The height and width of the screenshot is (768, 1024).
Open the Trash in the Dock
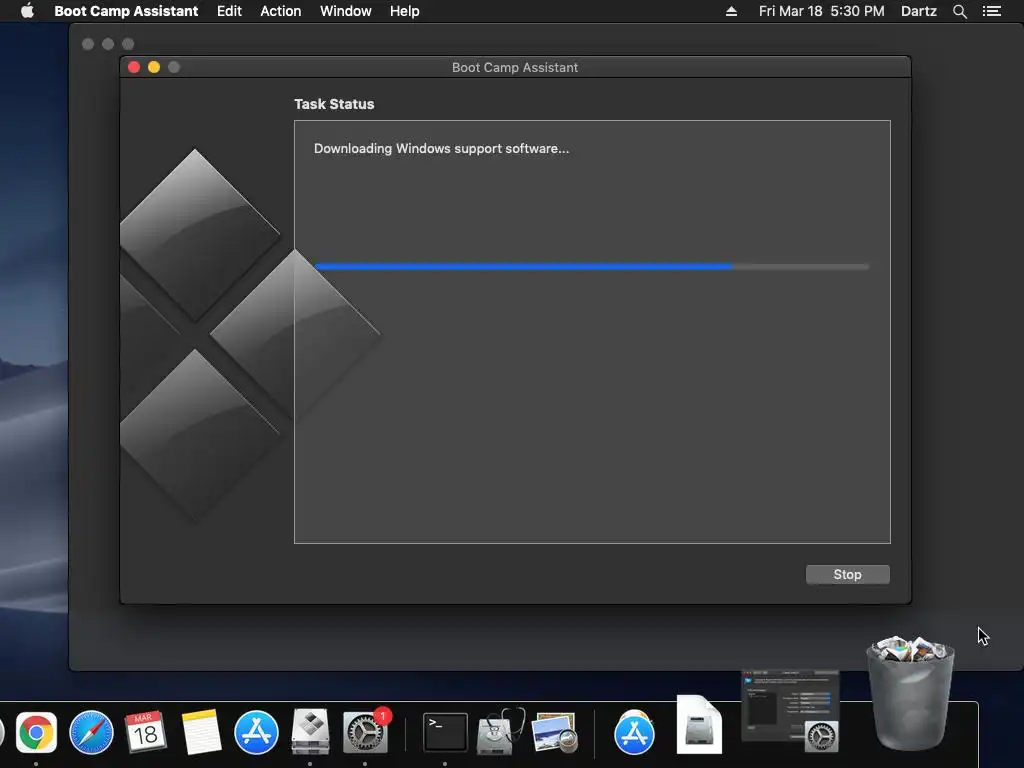tap(910, 694)
